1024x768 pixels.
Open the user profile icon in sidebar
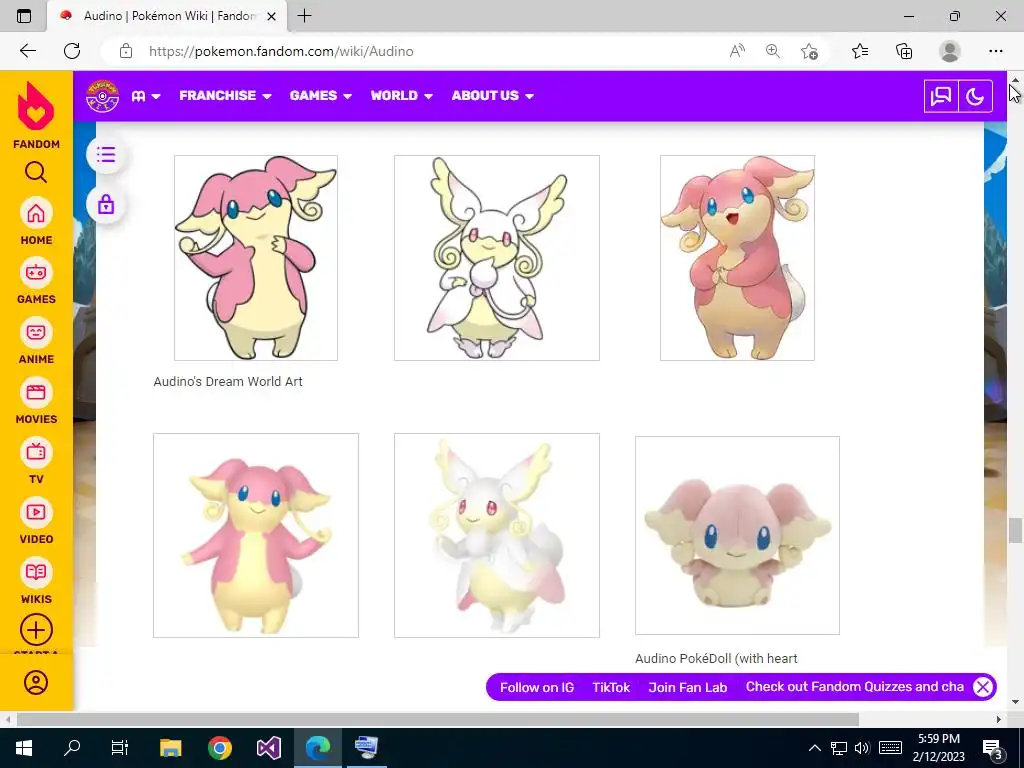click(36, 682)
